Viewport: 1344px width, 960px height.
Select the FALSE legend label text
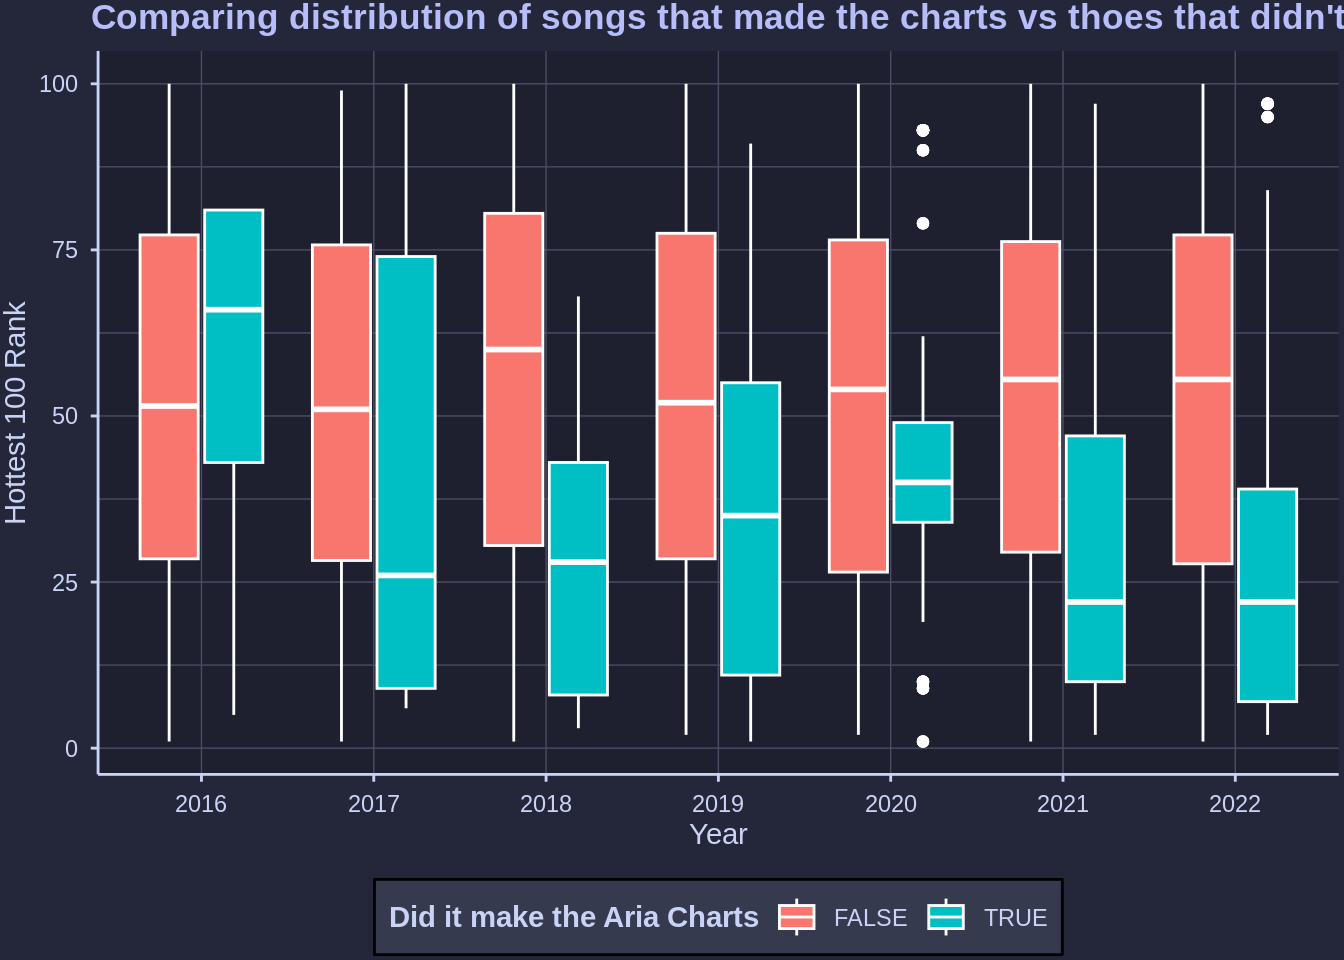(870, 918)
